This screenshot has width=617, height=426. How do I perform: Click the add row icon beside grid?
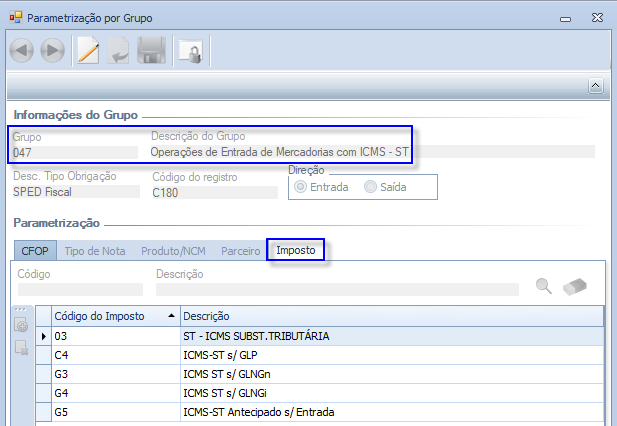(x=21, y=325)
